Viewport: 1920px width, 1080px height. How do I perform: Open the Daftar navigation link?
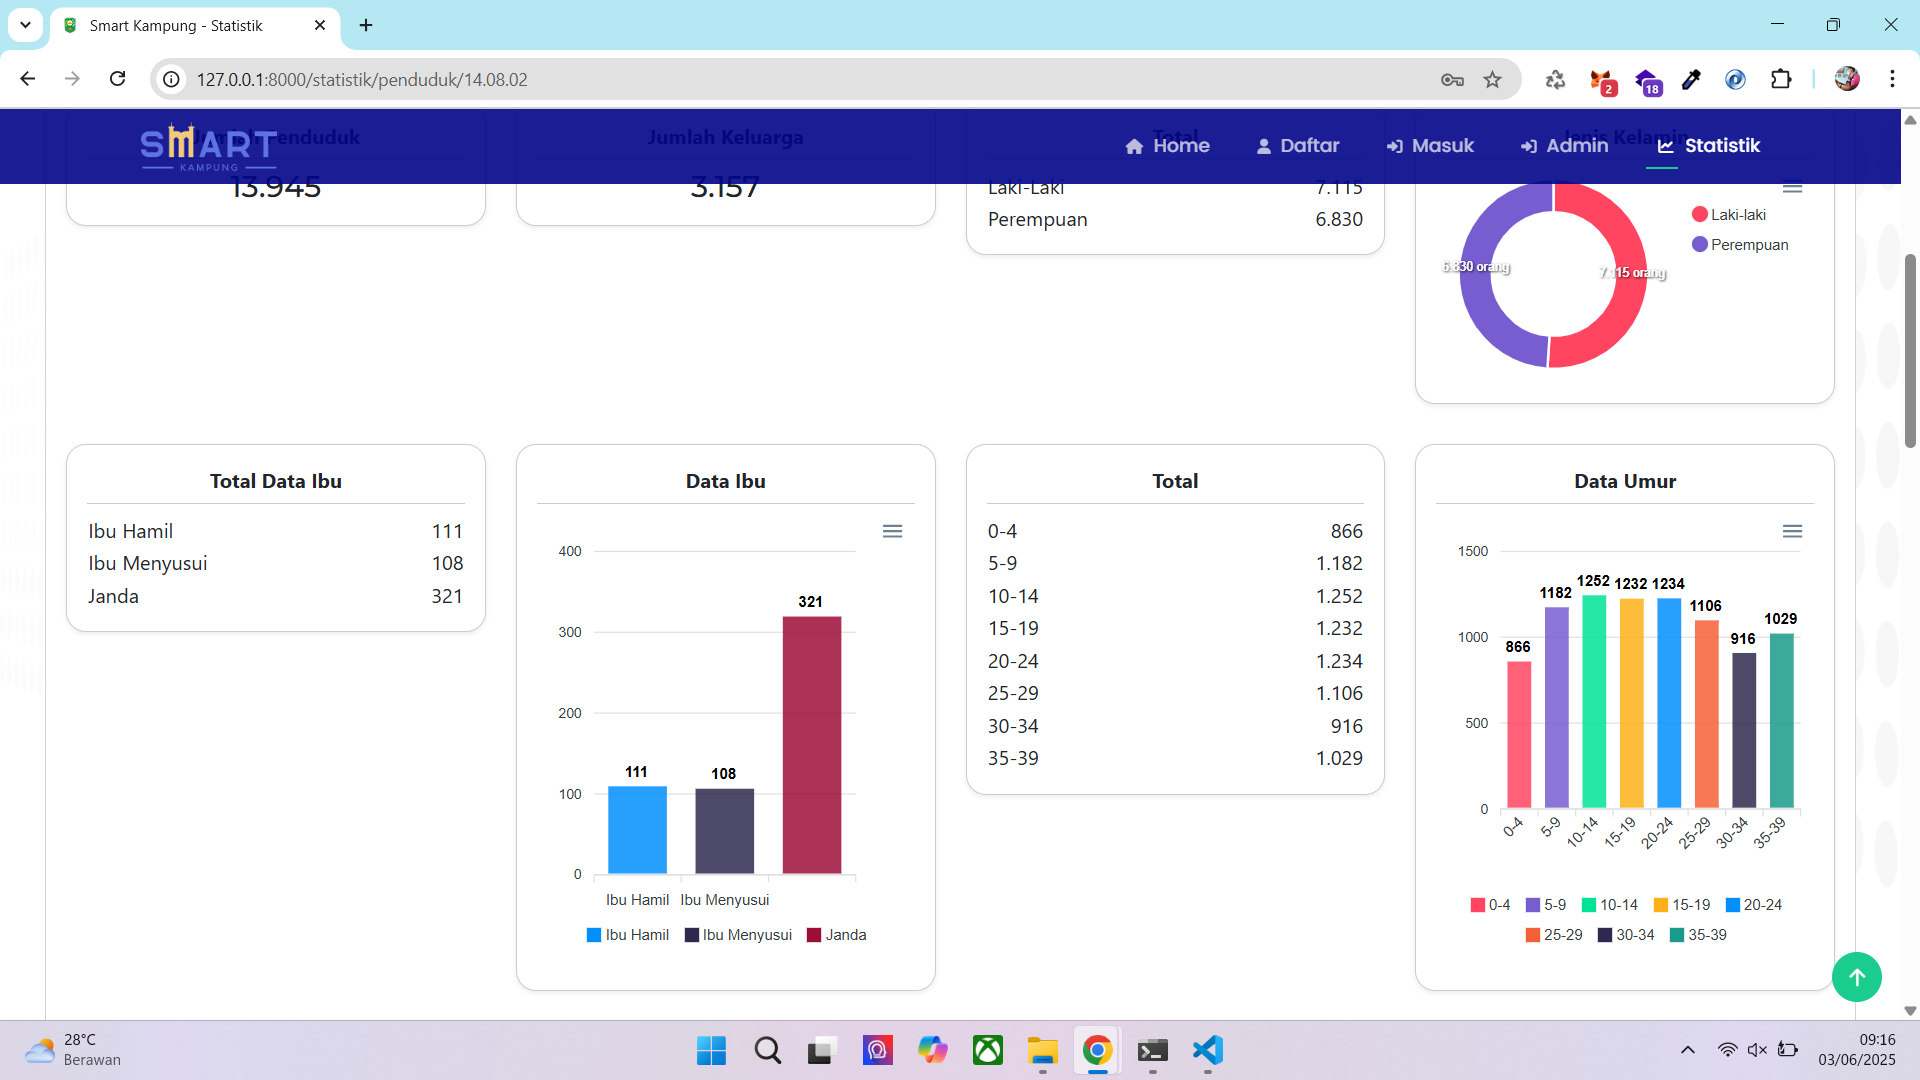coord(1297,146)
